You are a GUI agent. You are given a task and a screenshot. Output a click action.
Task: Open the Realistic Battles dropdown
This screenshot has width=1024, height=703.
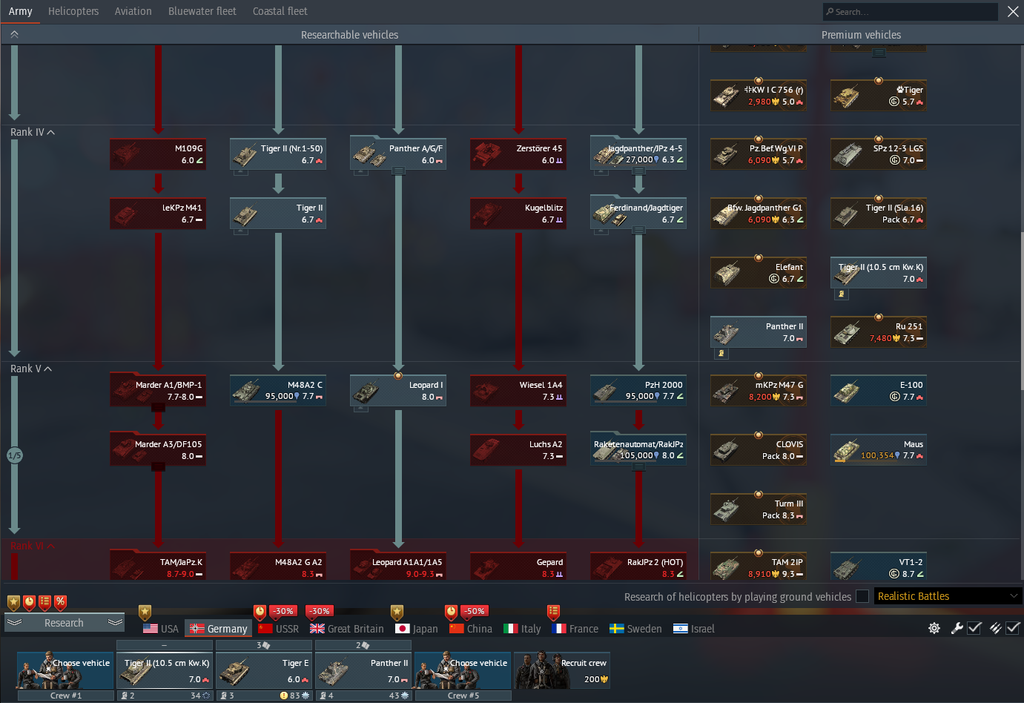tap(948, 596)
